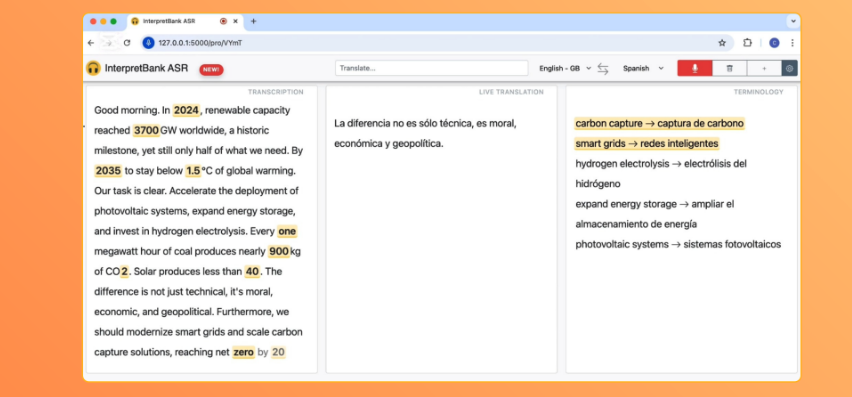Click the InterpretBank headphones logo
Viewport: 852px width, 397px height.
[93, 68]
